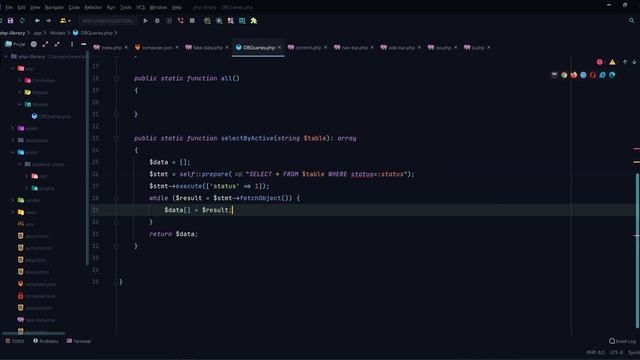Open the Refactor menu
This screenshot has width=640, height=360.
click(93, 7)
